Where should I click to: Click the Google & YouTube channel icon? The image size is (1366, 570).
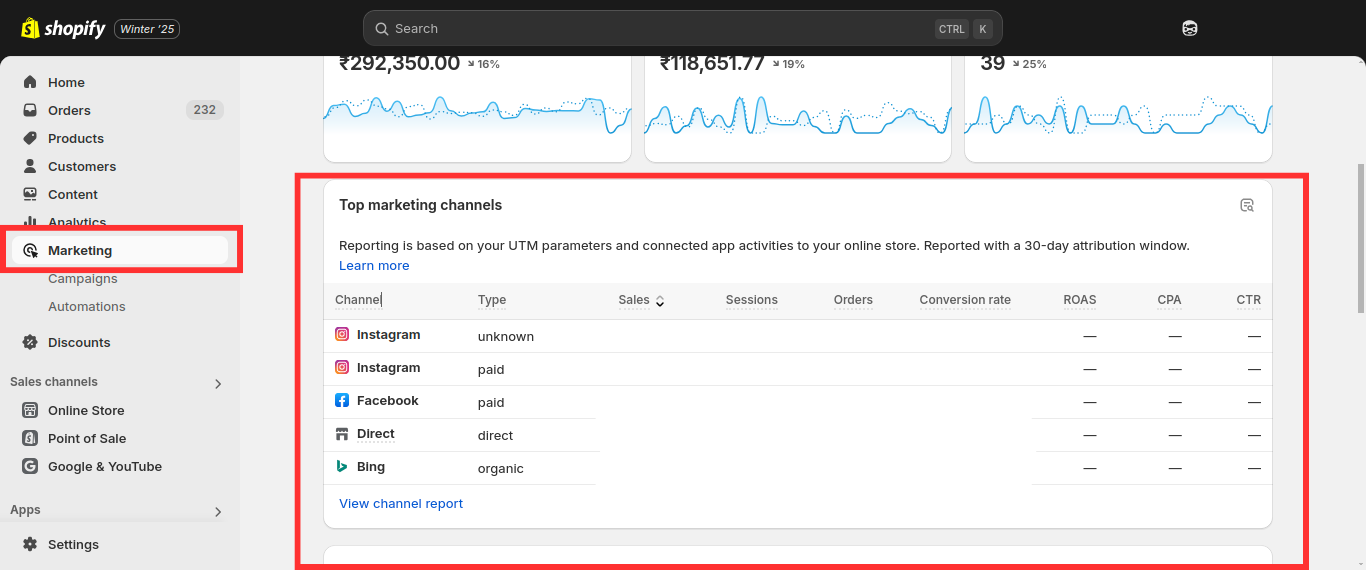tap(30, 466)
